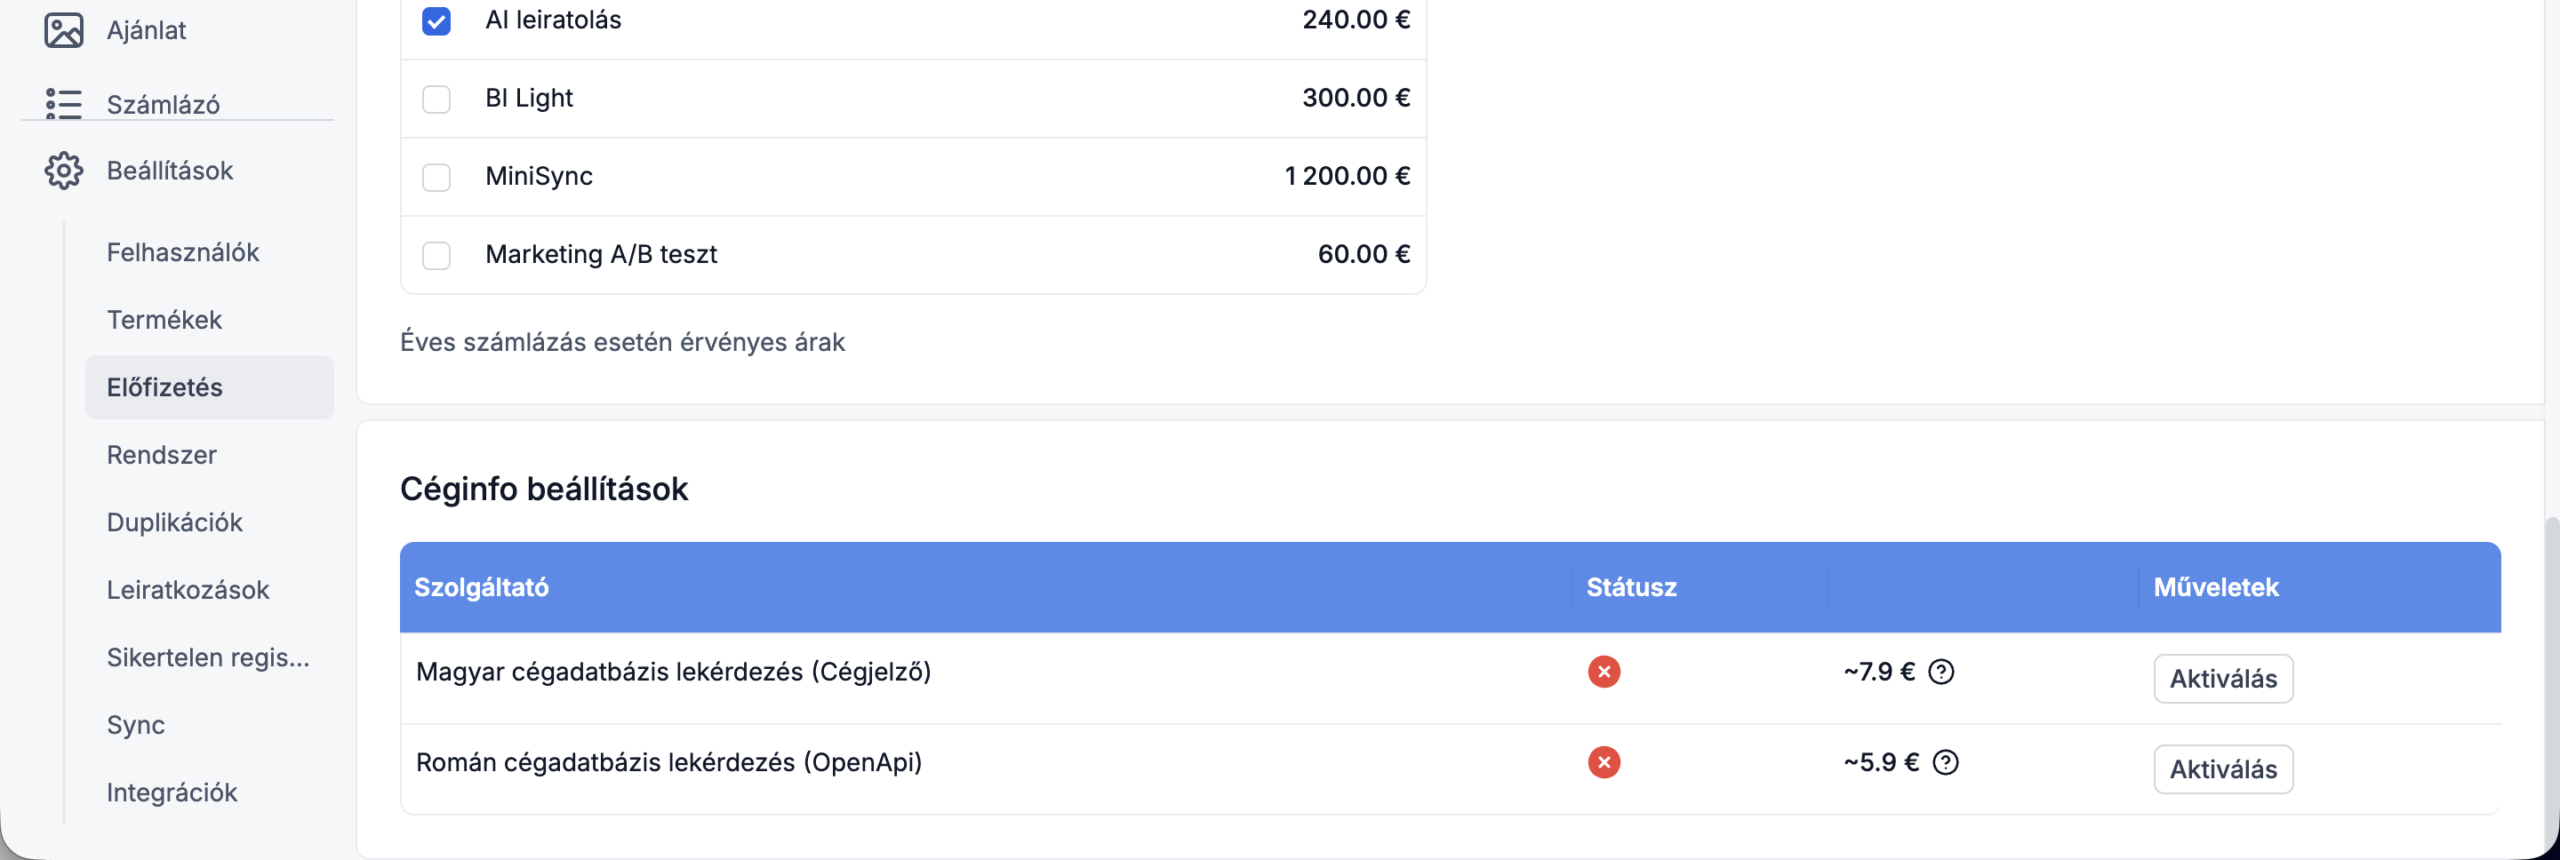Screen dimensions: 2560x860
Task: Go to the Termékek menu item
Action: (165, 320)
